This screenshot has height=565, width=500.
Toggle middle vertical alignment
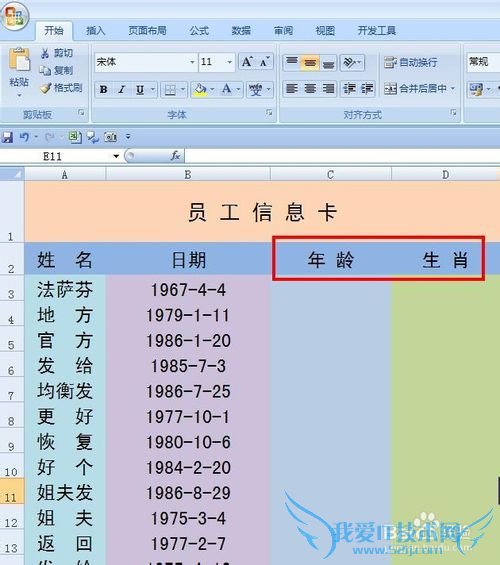(310, 62)
